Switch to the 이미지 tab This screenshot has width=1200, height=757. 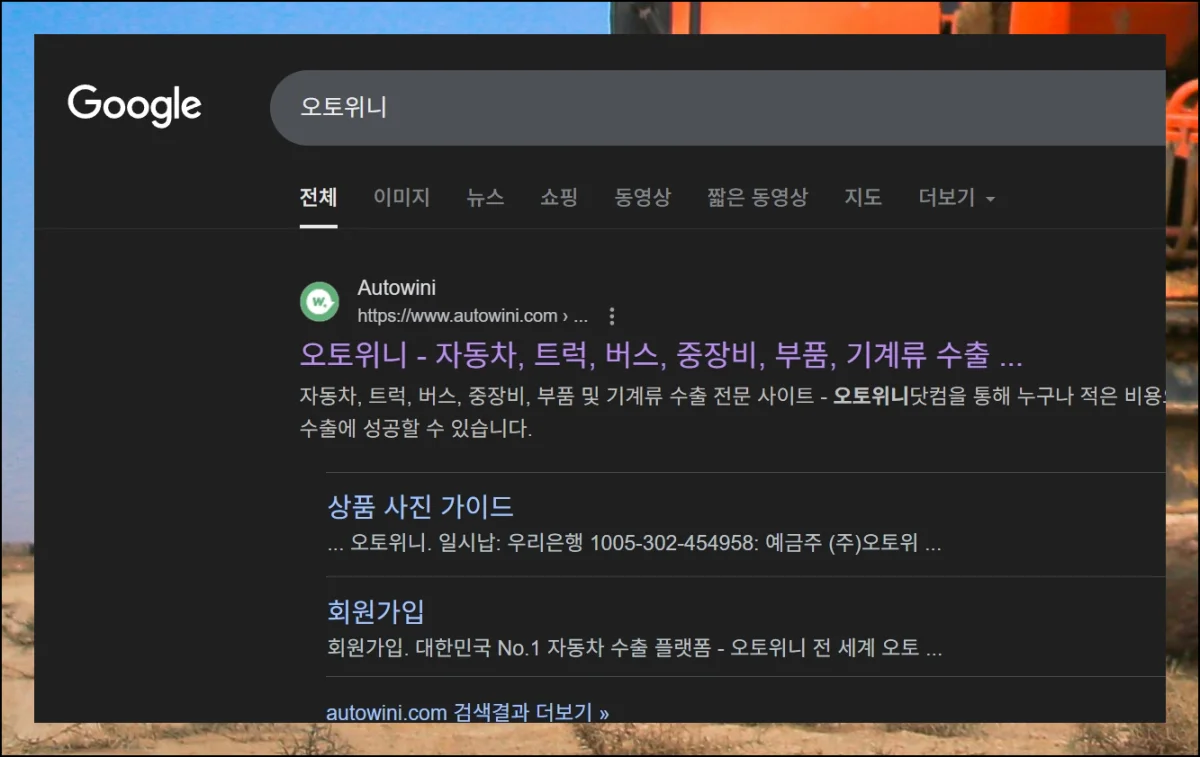pyautogui.click(x=401, y=198)
